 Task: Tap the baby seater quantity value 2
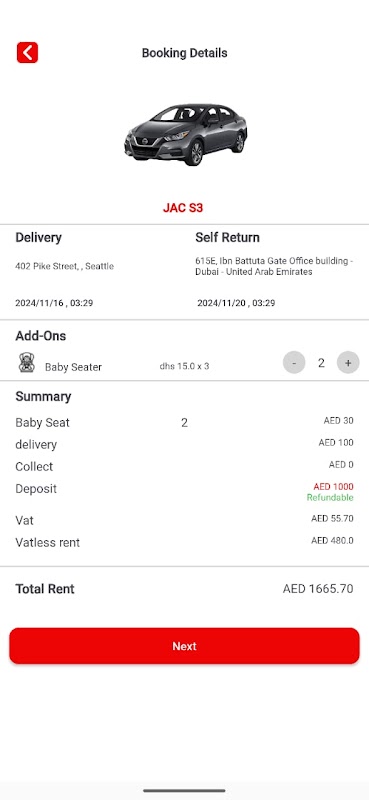click(321, 363)
